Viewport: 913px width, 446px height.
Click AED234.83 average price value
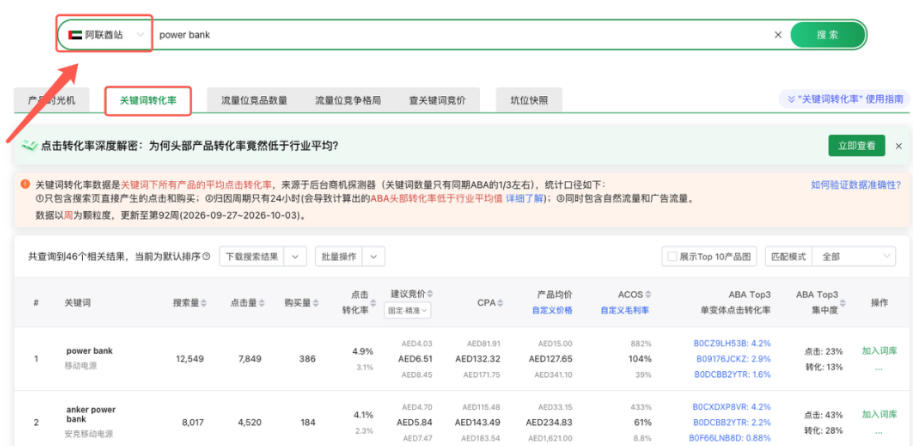coord(549,422)
